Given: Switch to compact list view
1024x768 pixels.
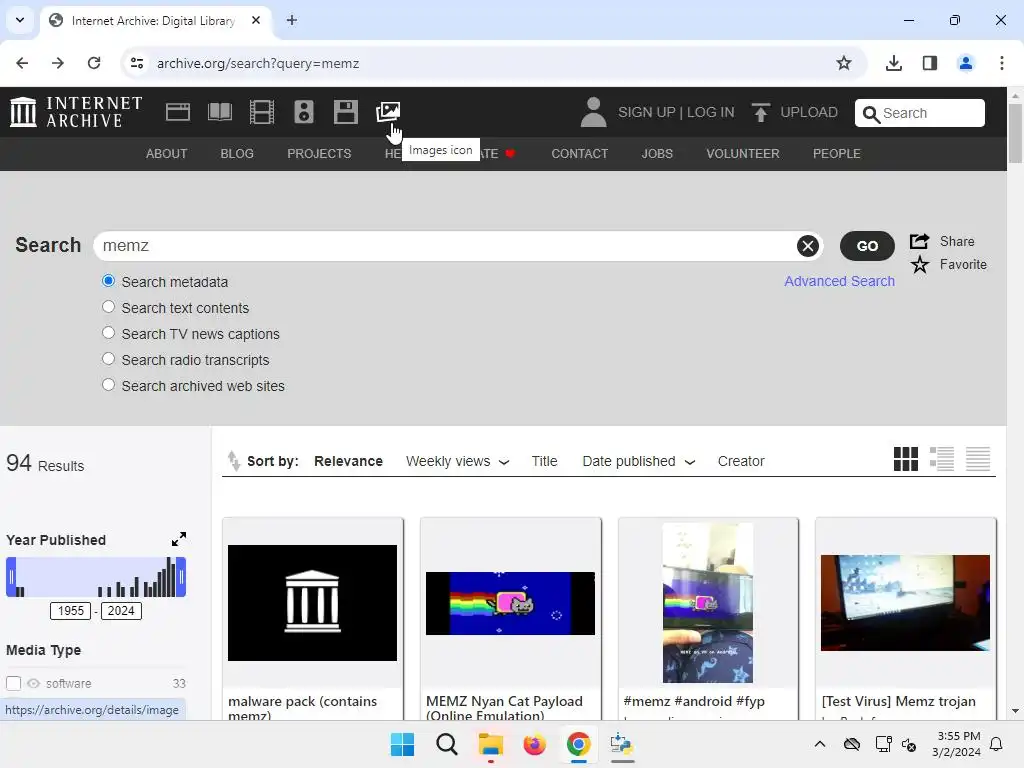Looking at the screenshot, I should (x=978, y=459).
